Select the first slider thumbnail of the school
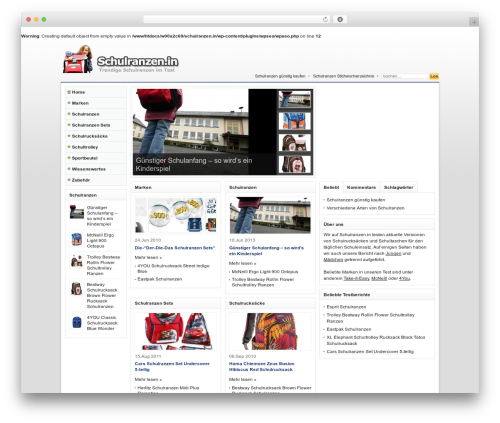The width and height of the screenshot is (500, 423). (x=295, y=99)
